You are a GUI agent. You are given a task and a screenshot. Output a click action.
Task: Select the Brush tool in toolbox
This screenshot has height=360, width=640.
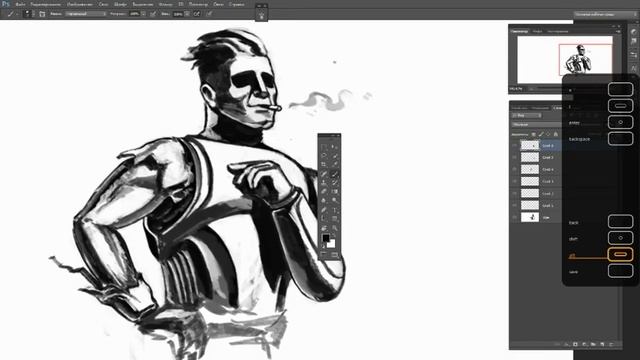click(x=335, y=173)
